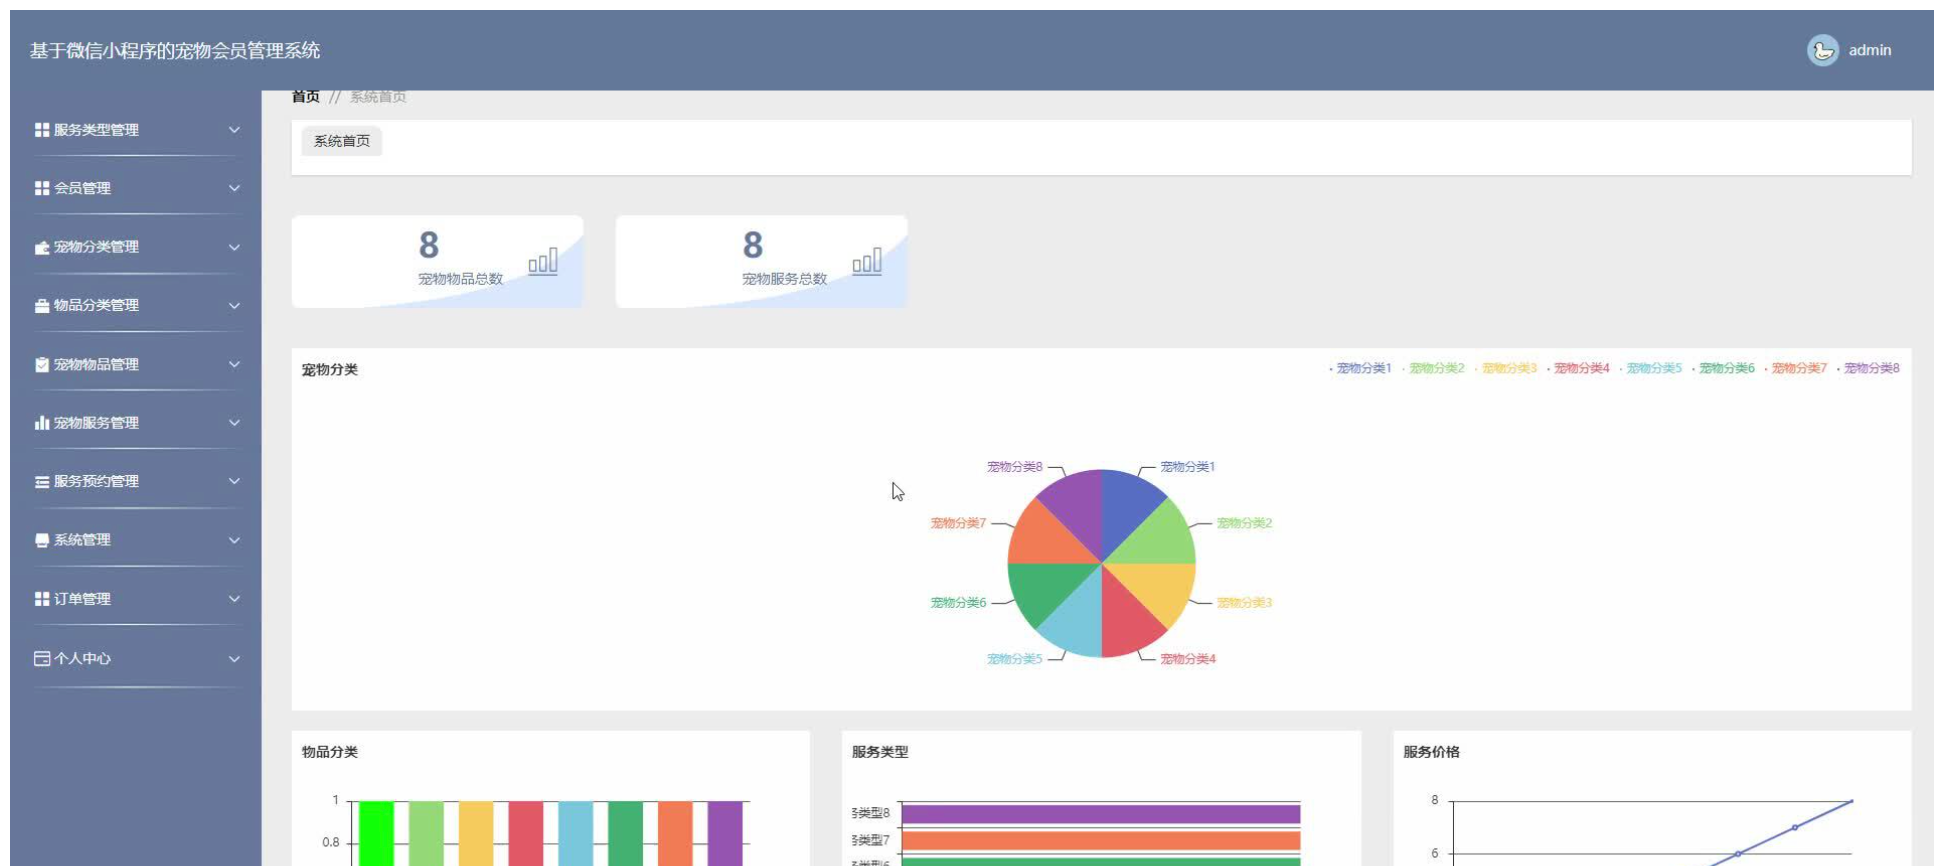Click the 宠物分类 chart title

(x=329, y=370)
